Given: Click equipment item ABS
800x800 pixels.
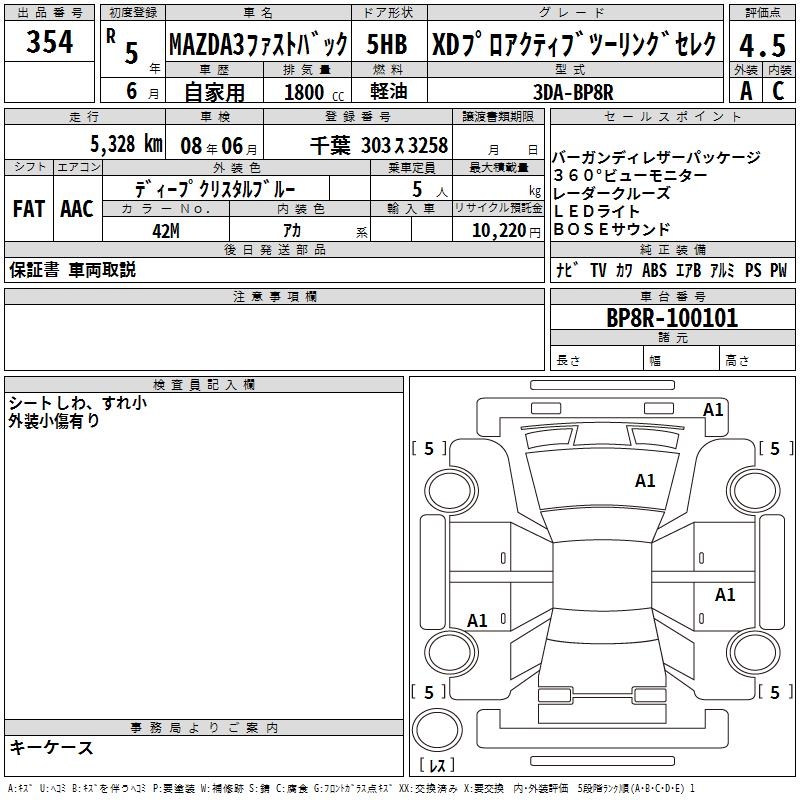Looking at the screenshot, I should pyautogui.click(x=654, y=270).
